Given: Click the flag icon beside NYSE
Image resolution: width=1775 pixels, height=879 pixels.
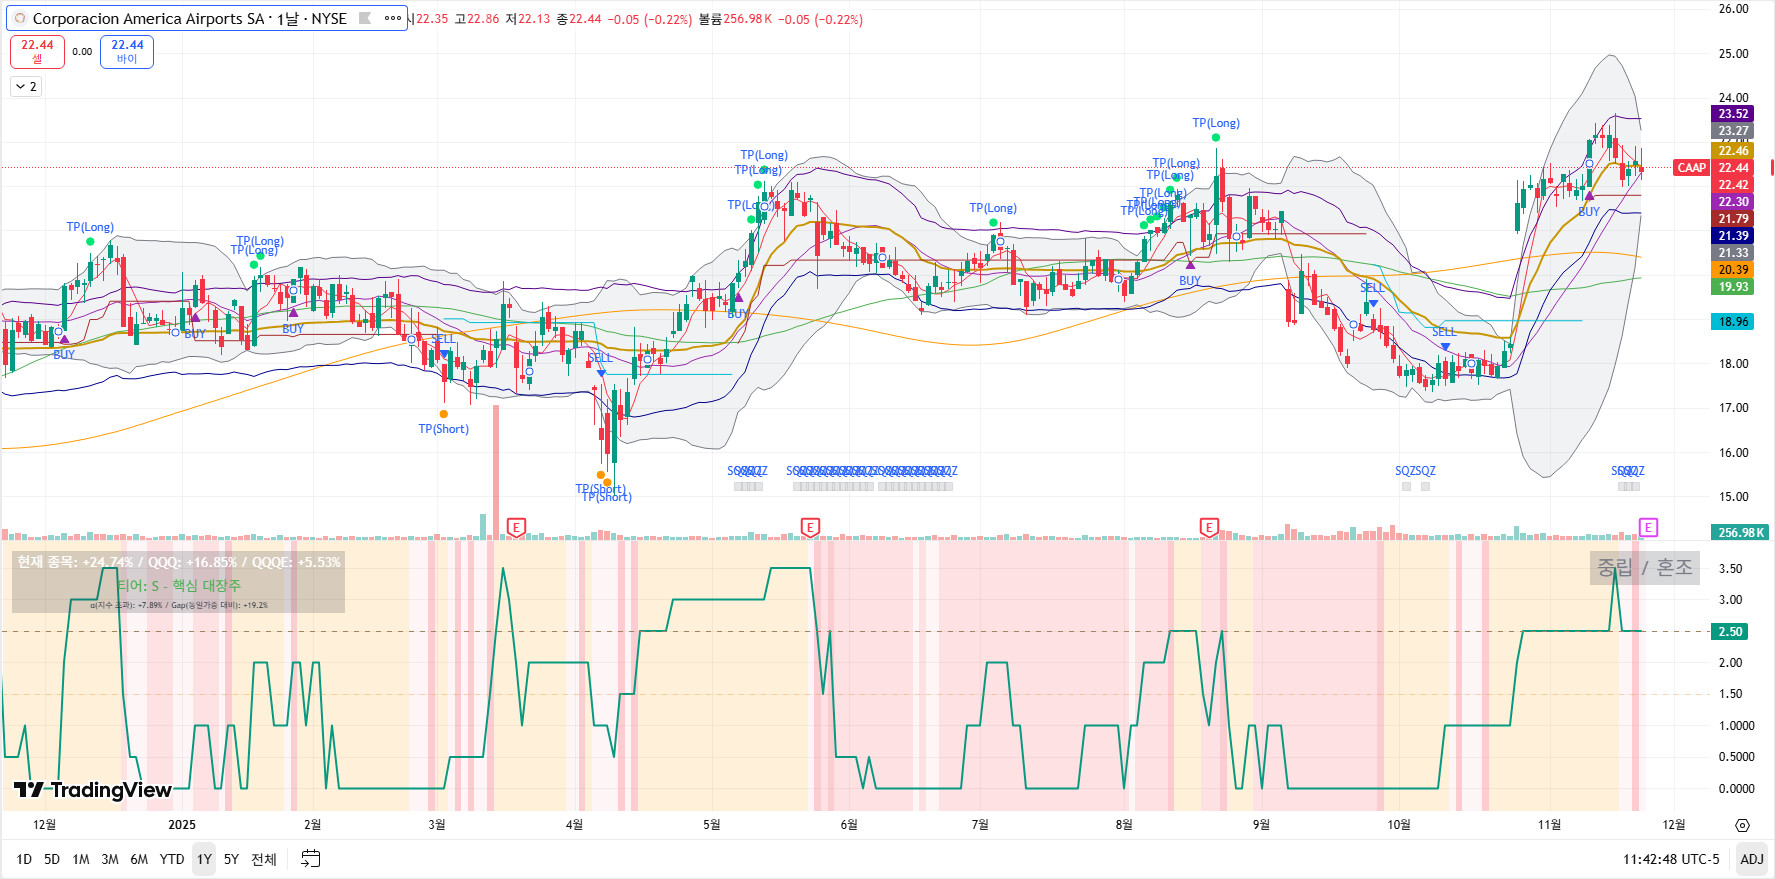Looking at the screenshot, I should pos(365,18).
